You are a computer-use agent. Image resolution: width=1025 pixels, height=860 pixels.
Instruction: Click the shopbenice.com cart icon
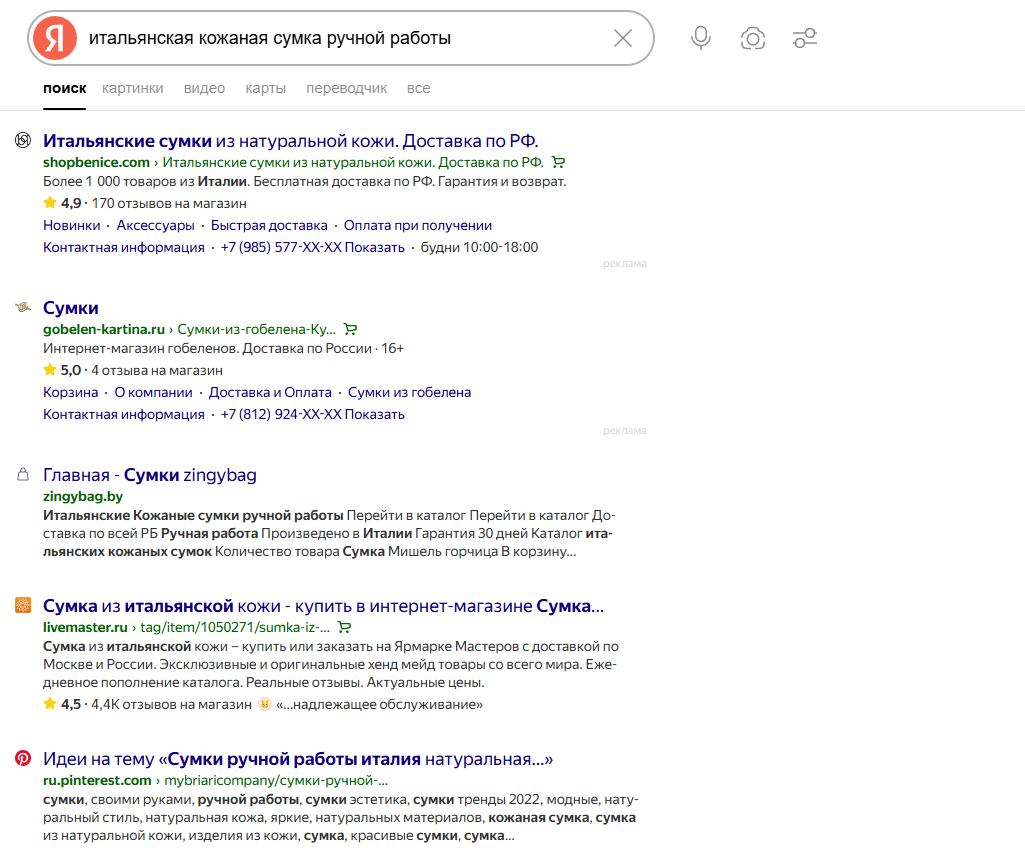(558, 162)
